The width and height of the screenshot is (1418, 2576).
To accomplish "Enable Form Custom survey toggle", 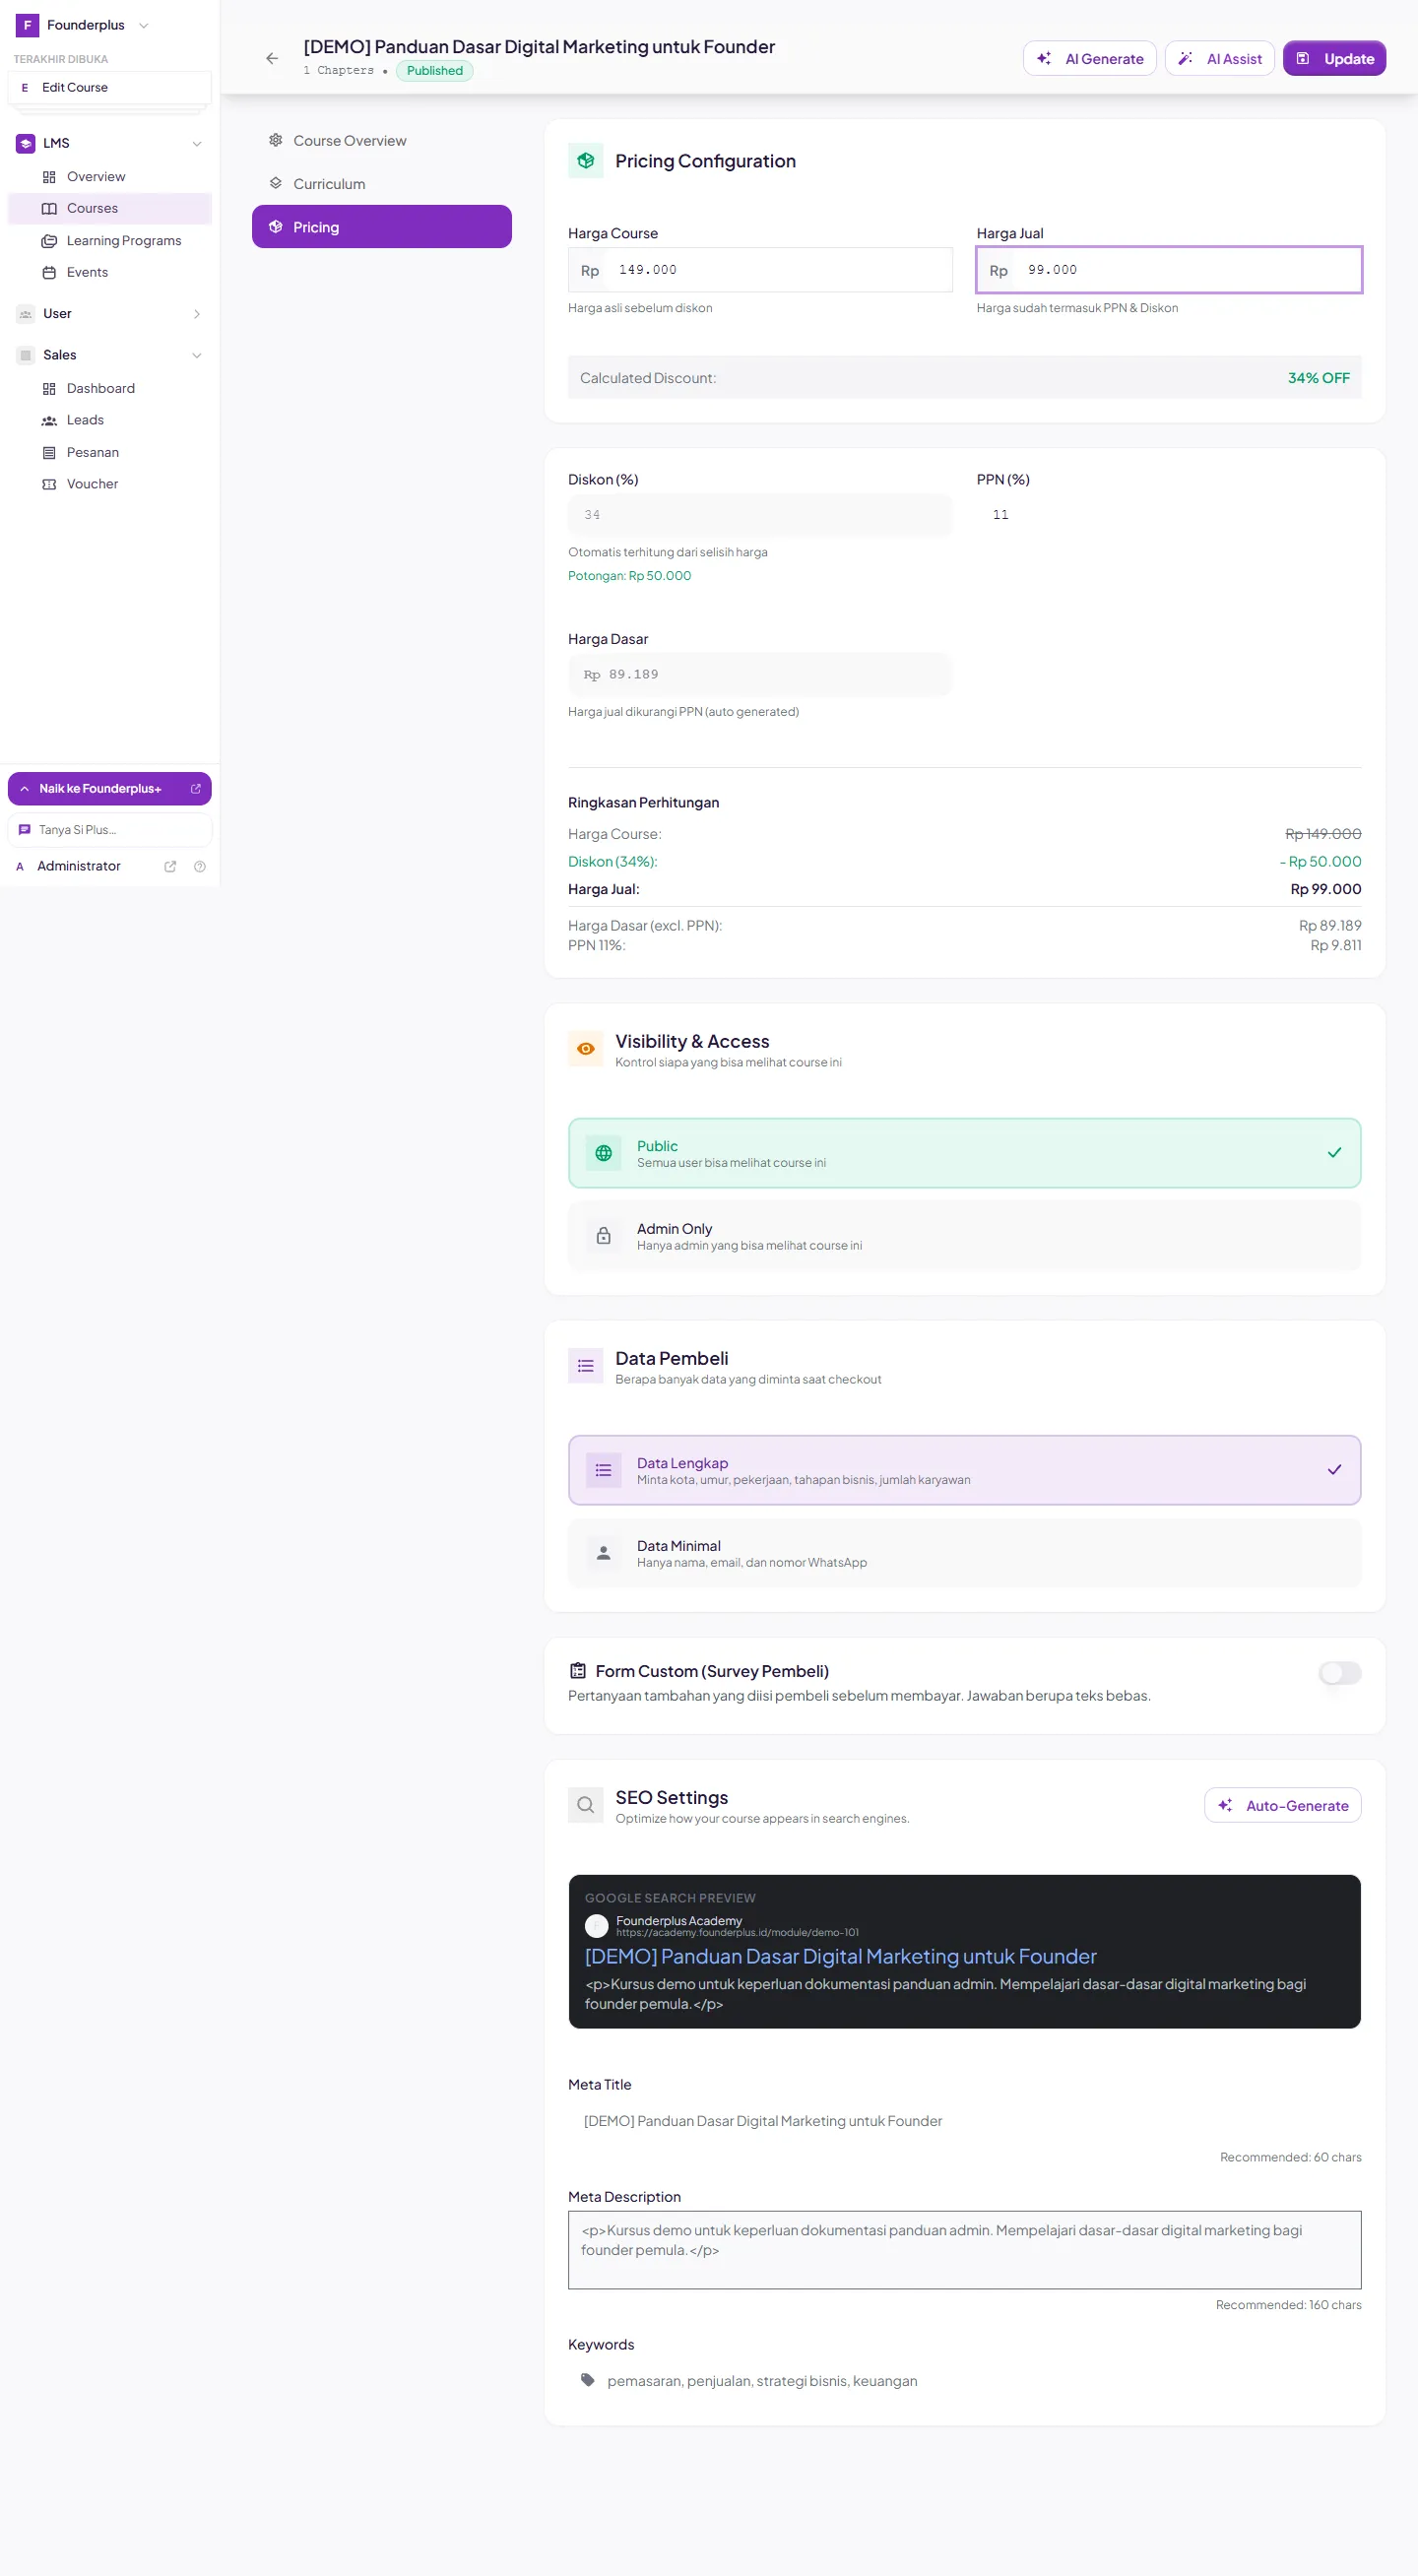I will pos(1339,1673).
